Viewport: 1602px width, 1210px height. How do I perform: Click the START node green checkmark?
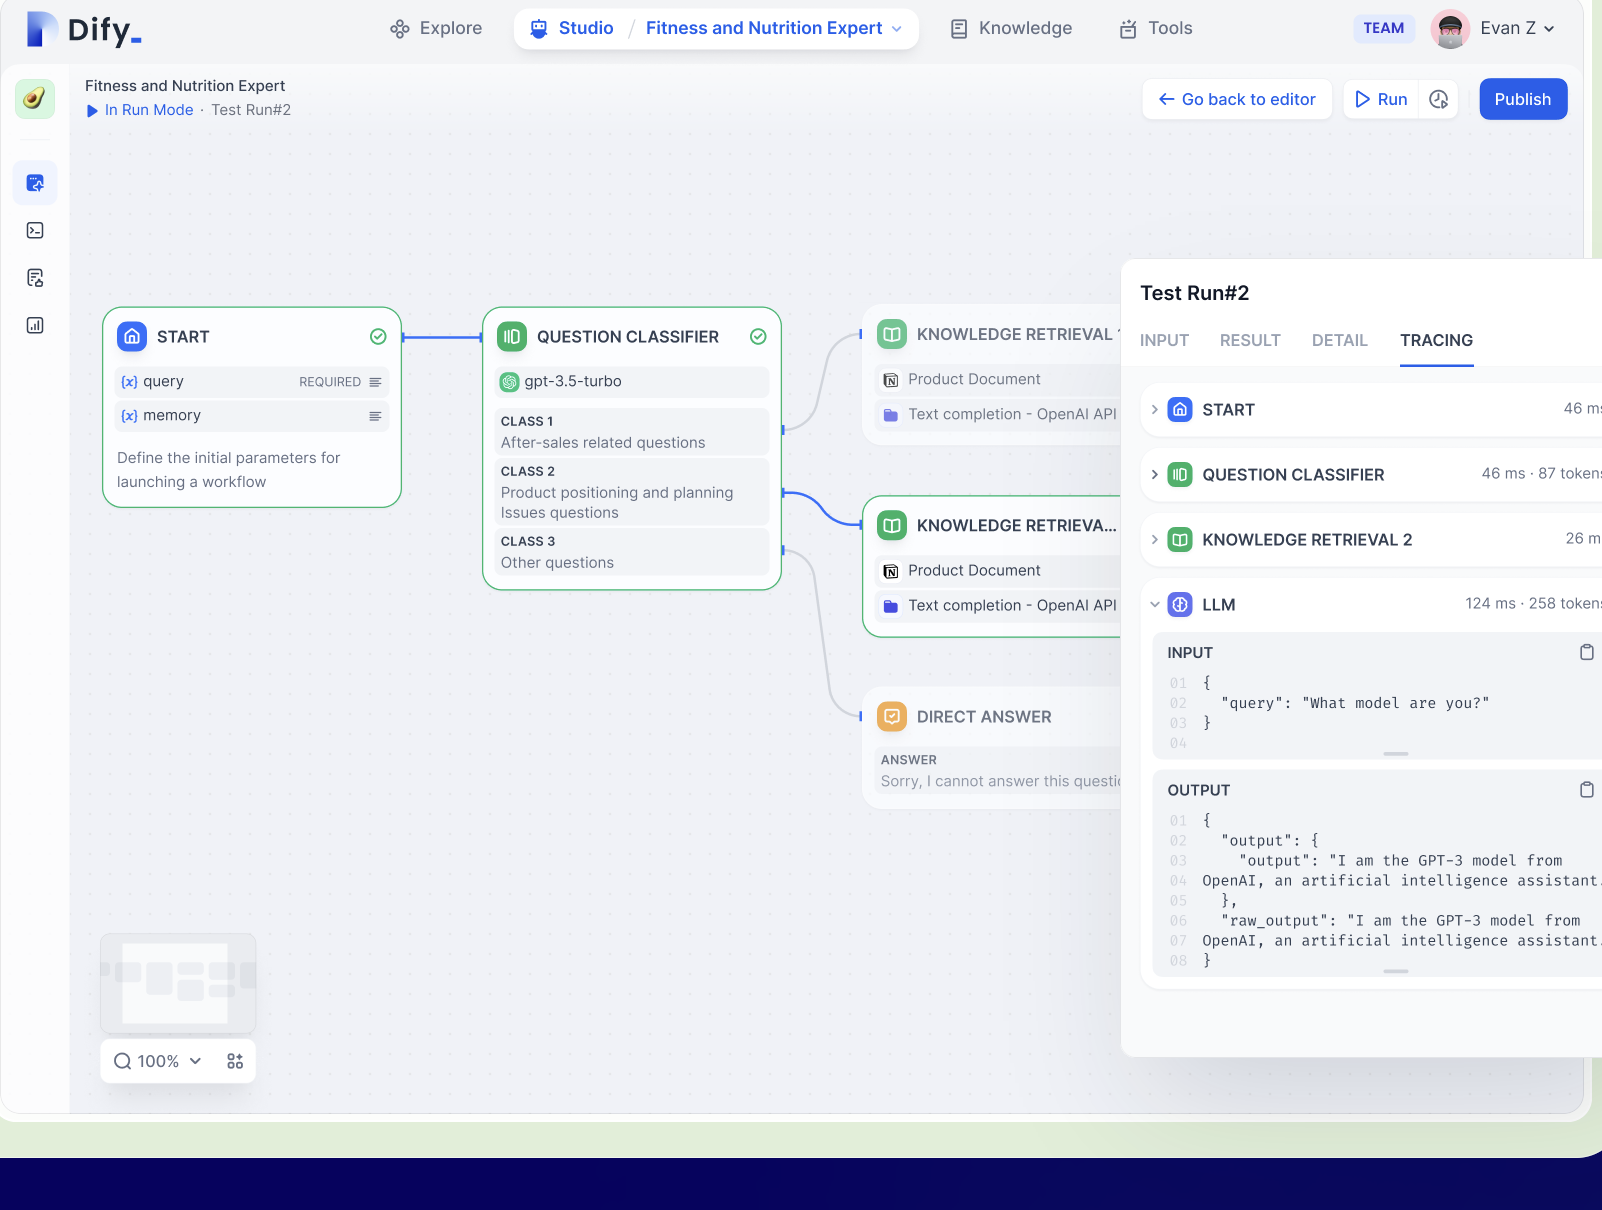point(378,337)
